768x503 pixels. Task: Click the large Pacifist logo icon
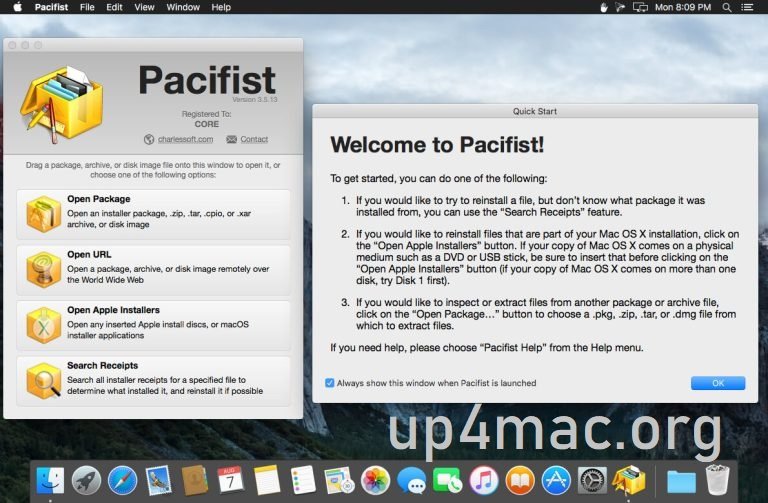[62, 104]
